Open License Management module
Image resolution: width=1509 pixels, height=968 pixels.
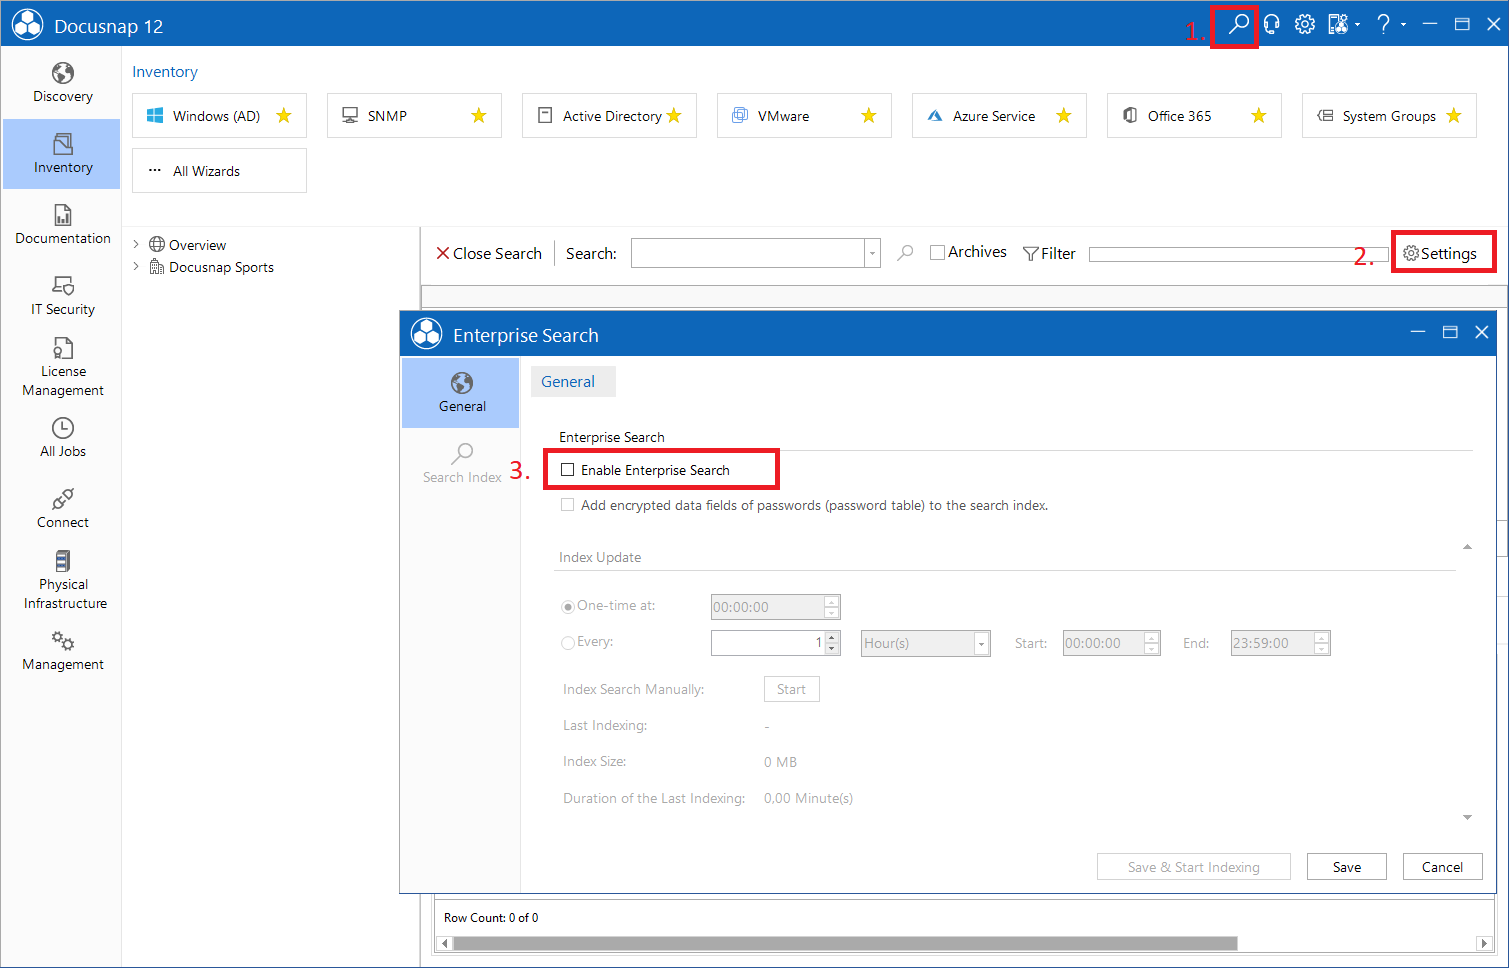pos(62,367)
